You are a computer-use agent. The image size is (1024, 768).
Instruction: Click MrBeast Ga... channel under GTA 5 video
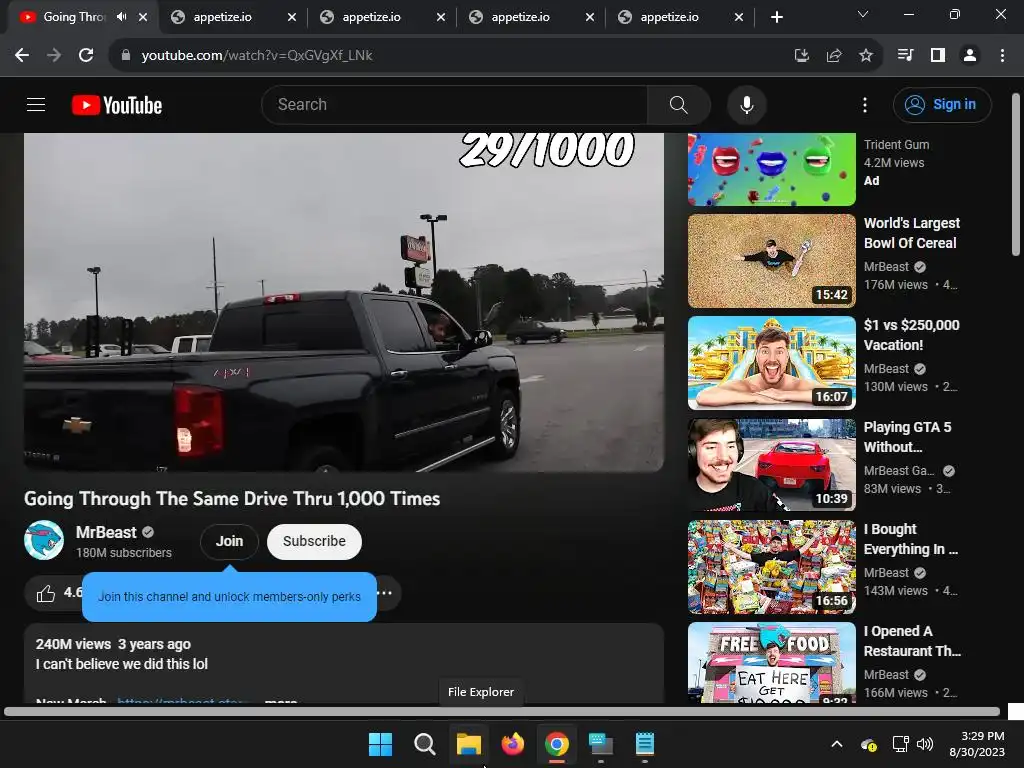pyautogui.click(x=899, y=471)
